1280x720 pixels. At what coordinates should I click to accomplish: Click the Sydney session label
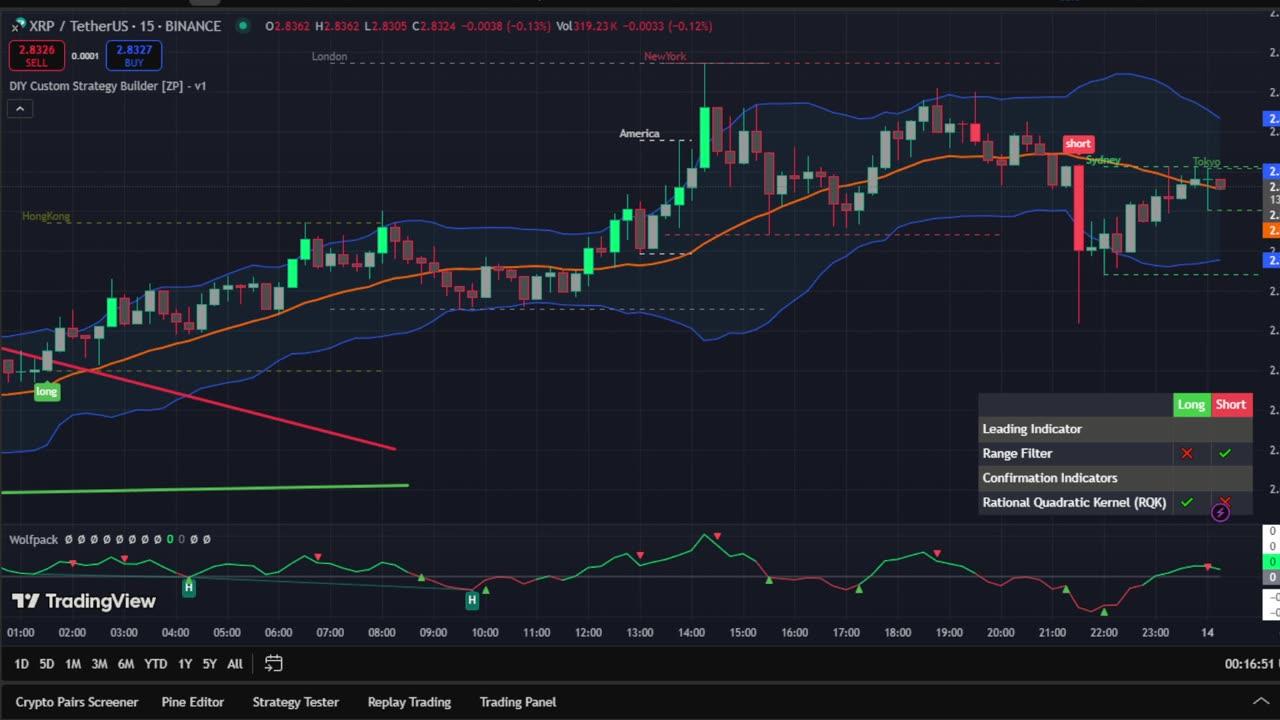pyautogui.click(x=1103, y=160)
